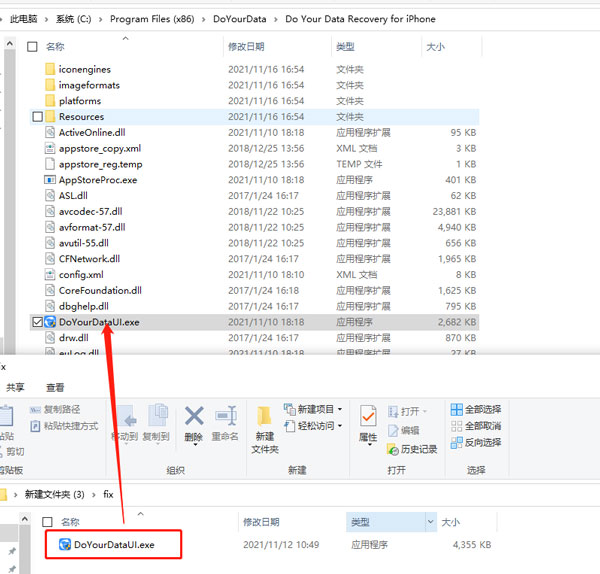Click scroll-up arrow in fix window sidebar

tap(24, 519)
